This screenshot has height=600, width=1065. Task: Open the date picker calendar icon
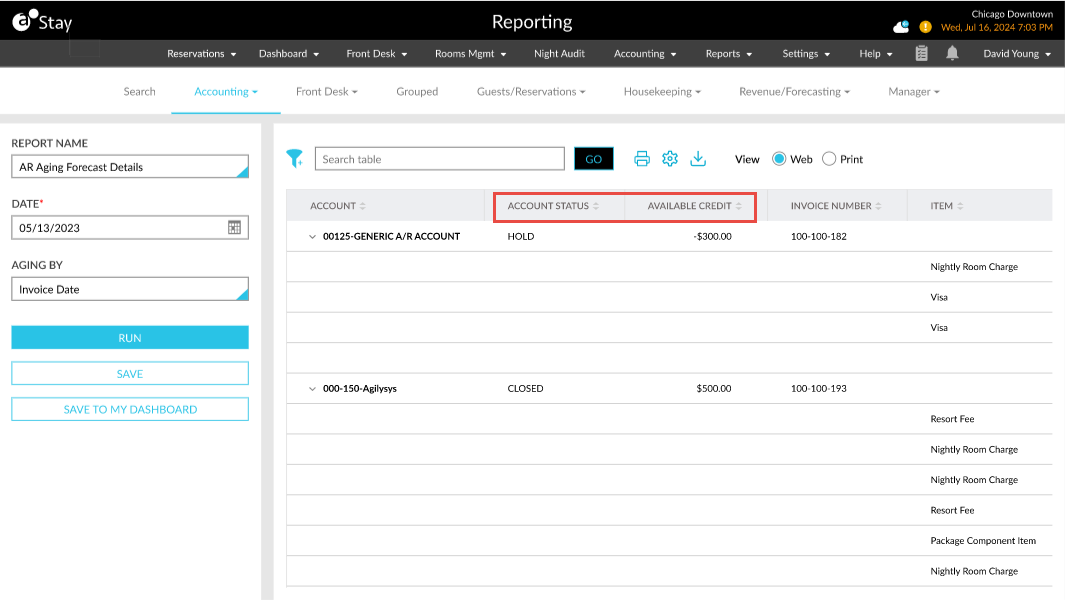tap(234, 228)
